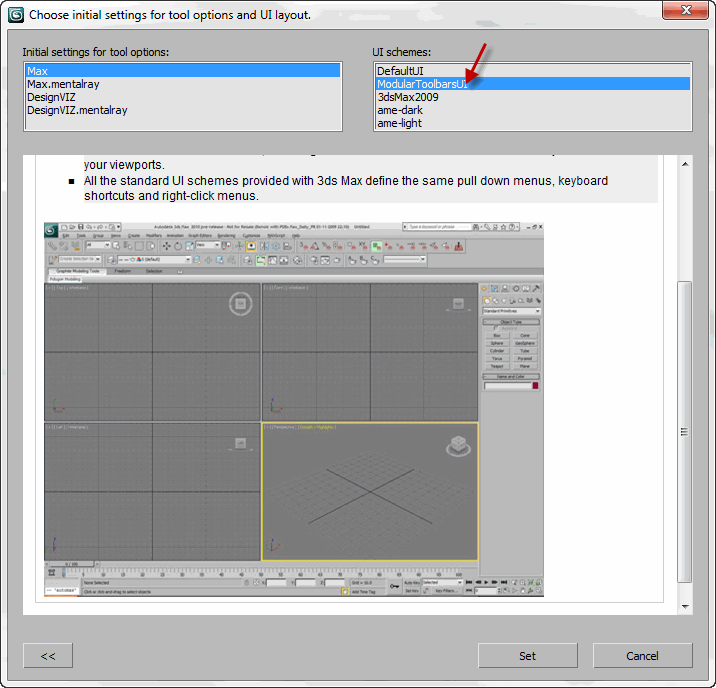Viewport: 716px width, 688px height.
Task: Click the preview pane scrollbar thumb
Action: point(685,430)
